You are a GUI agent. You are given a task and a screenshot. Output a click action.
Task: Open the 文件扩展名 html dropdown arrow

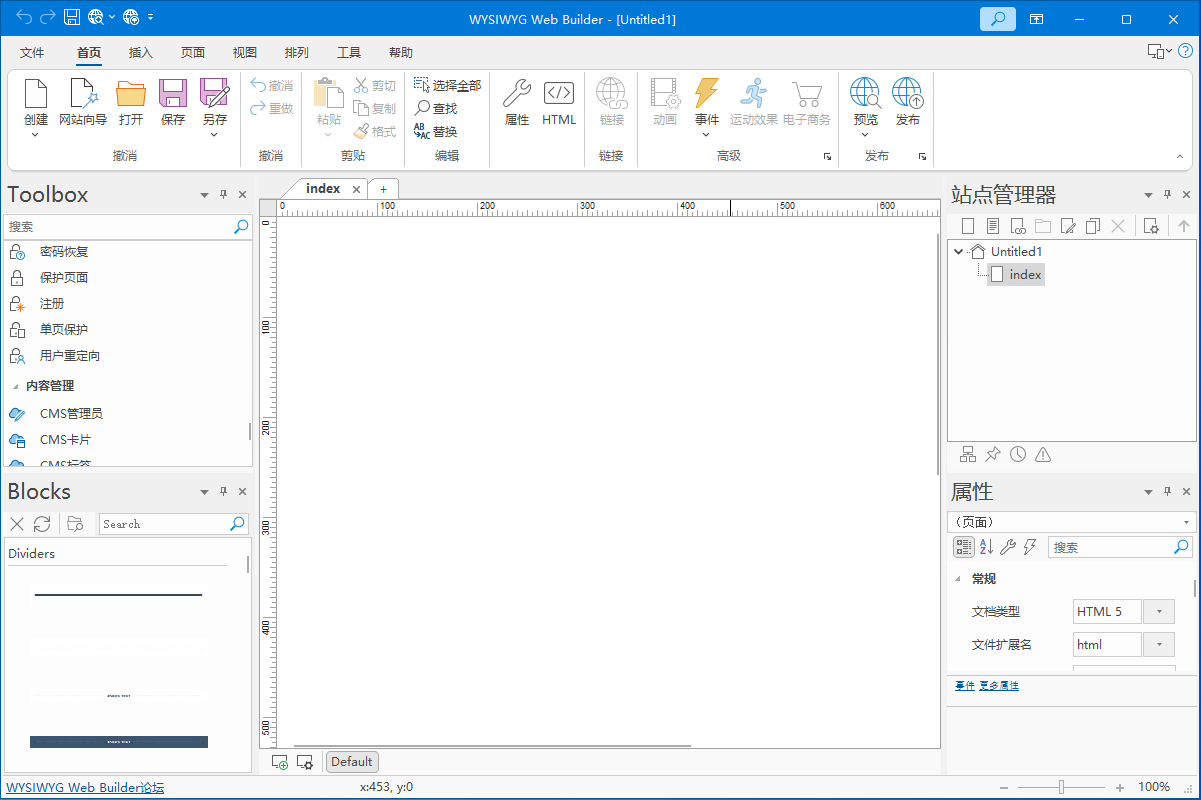1159,645
